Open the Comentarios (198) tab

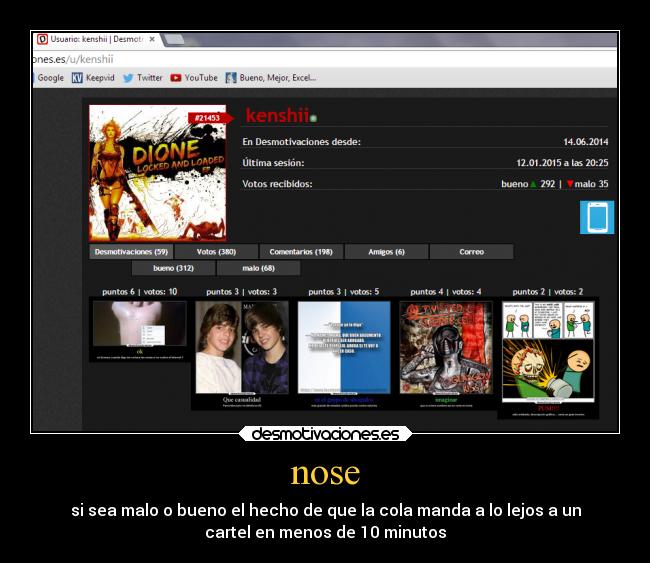point(301,252)
